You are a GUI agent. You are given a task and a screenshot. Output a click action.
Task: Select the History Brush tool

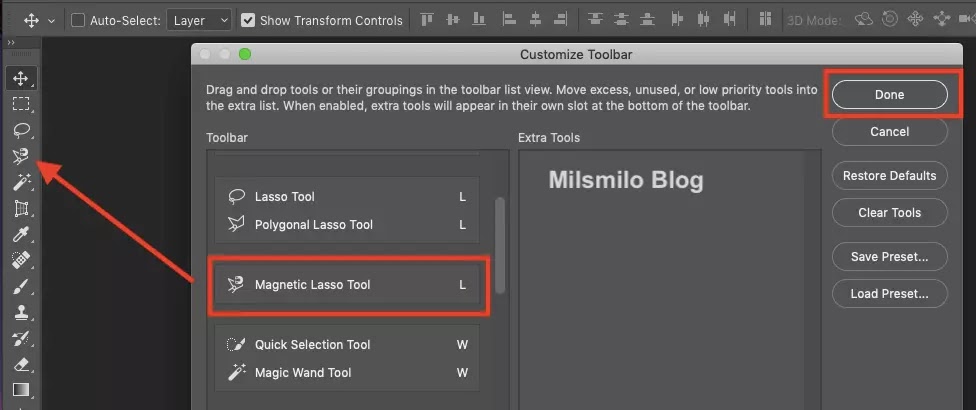tap(21, 338)
